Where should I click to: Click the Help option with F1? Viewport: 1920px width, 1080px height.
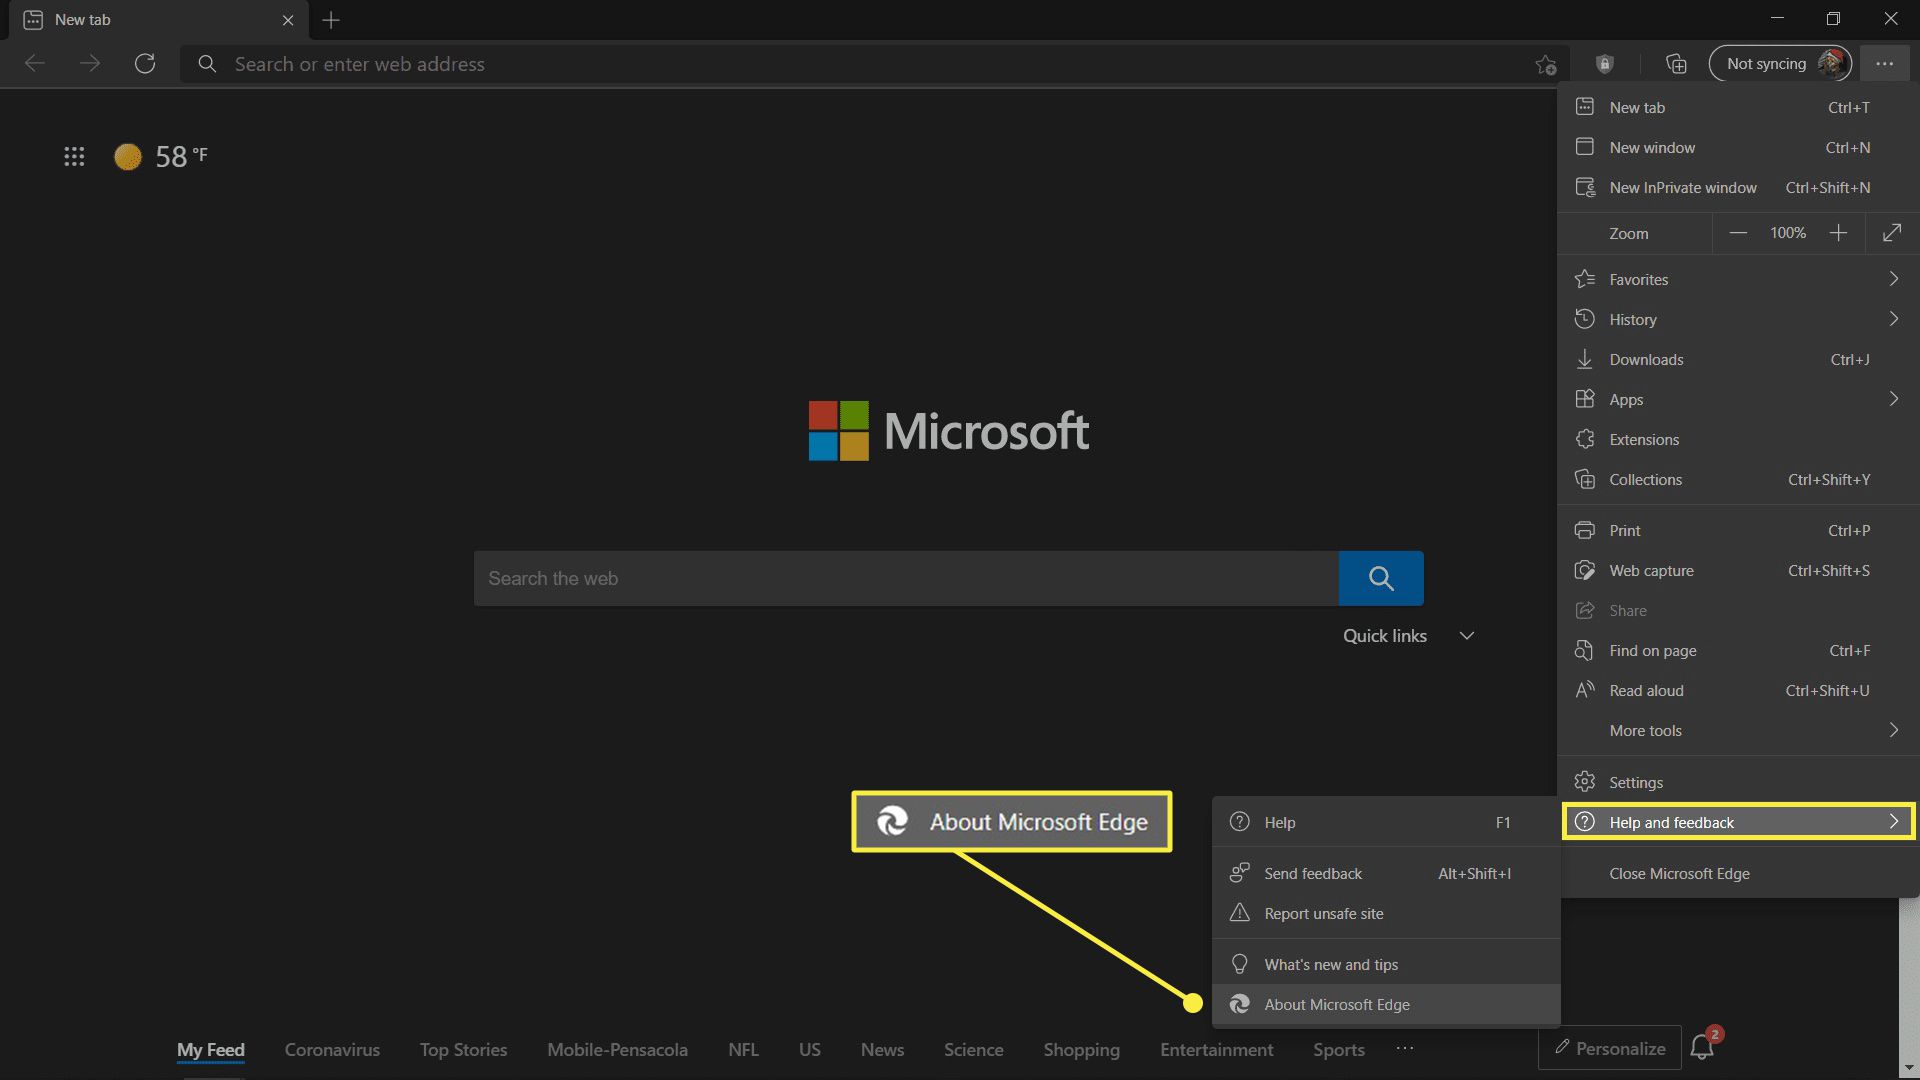[1385, 822]
